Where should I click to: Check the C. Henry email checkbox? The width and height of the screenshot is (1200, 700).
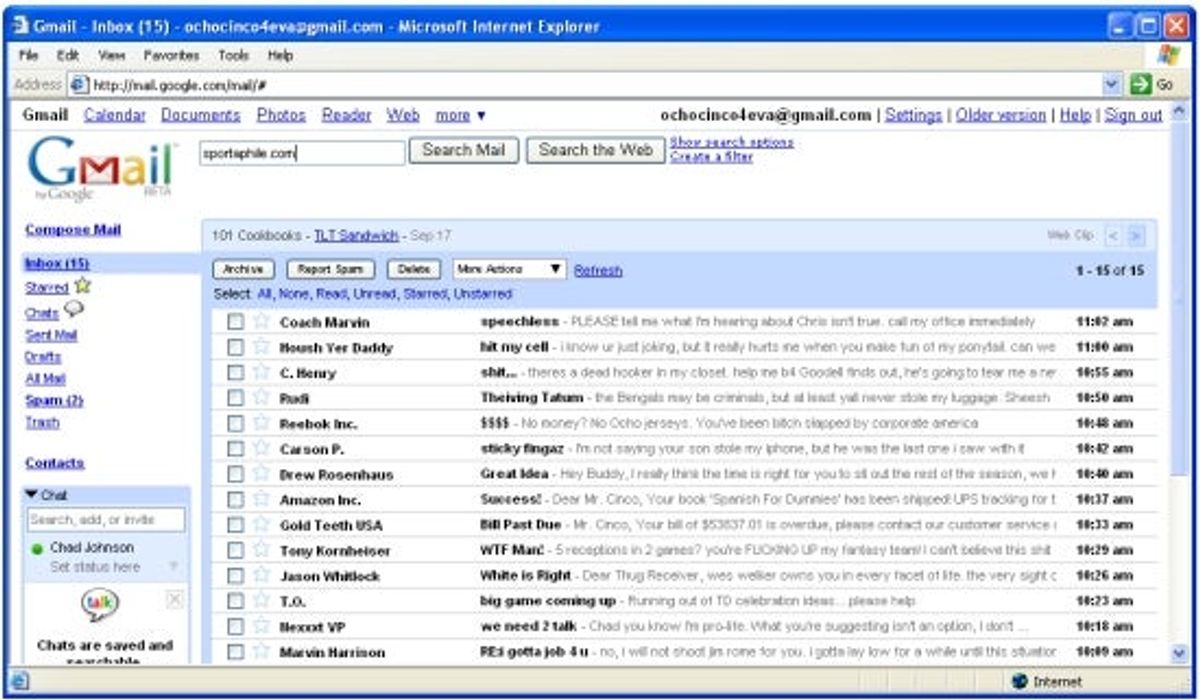(235, 372)
